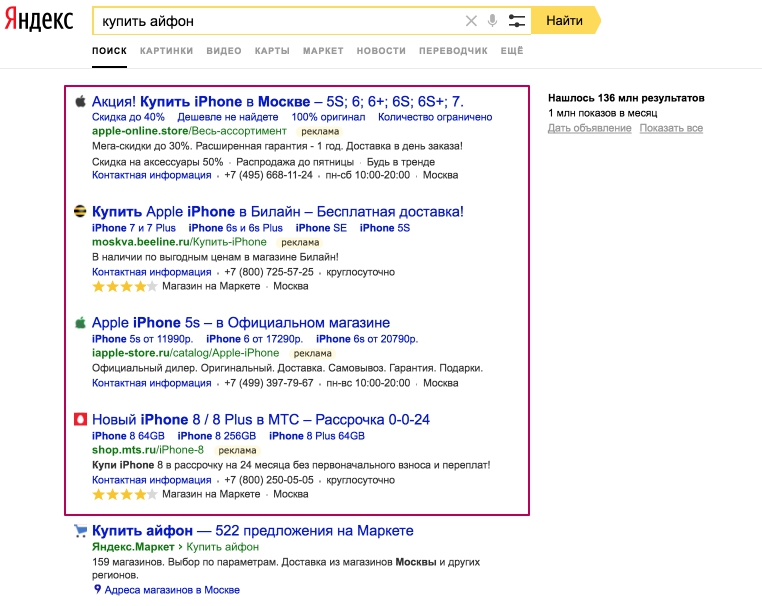Click the Beeline ad star rating
Screen dimensions: 762x606
pos(124,286)
